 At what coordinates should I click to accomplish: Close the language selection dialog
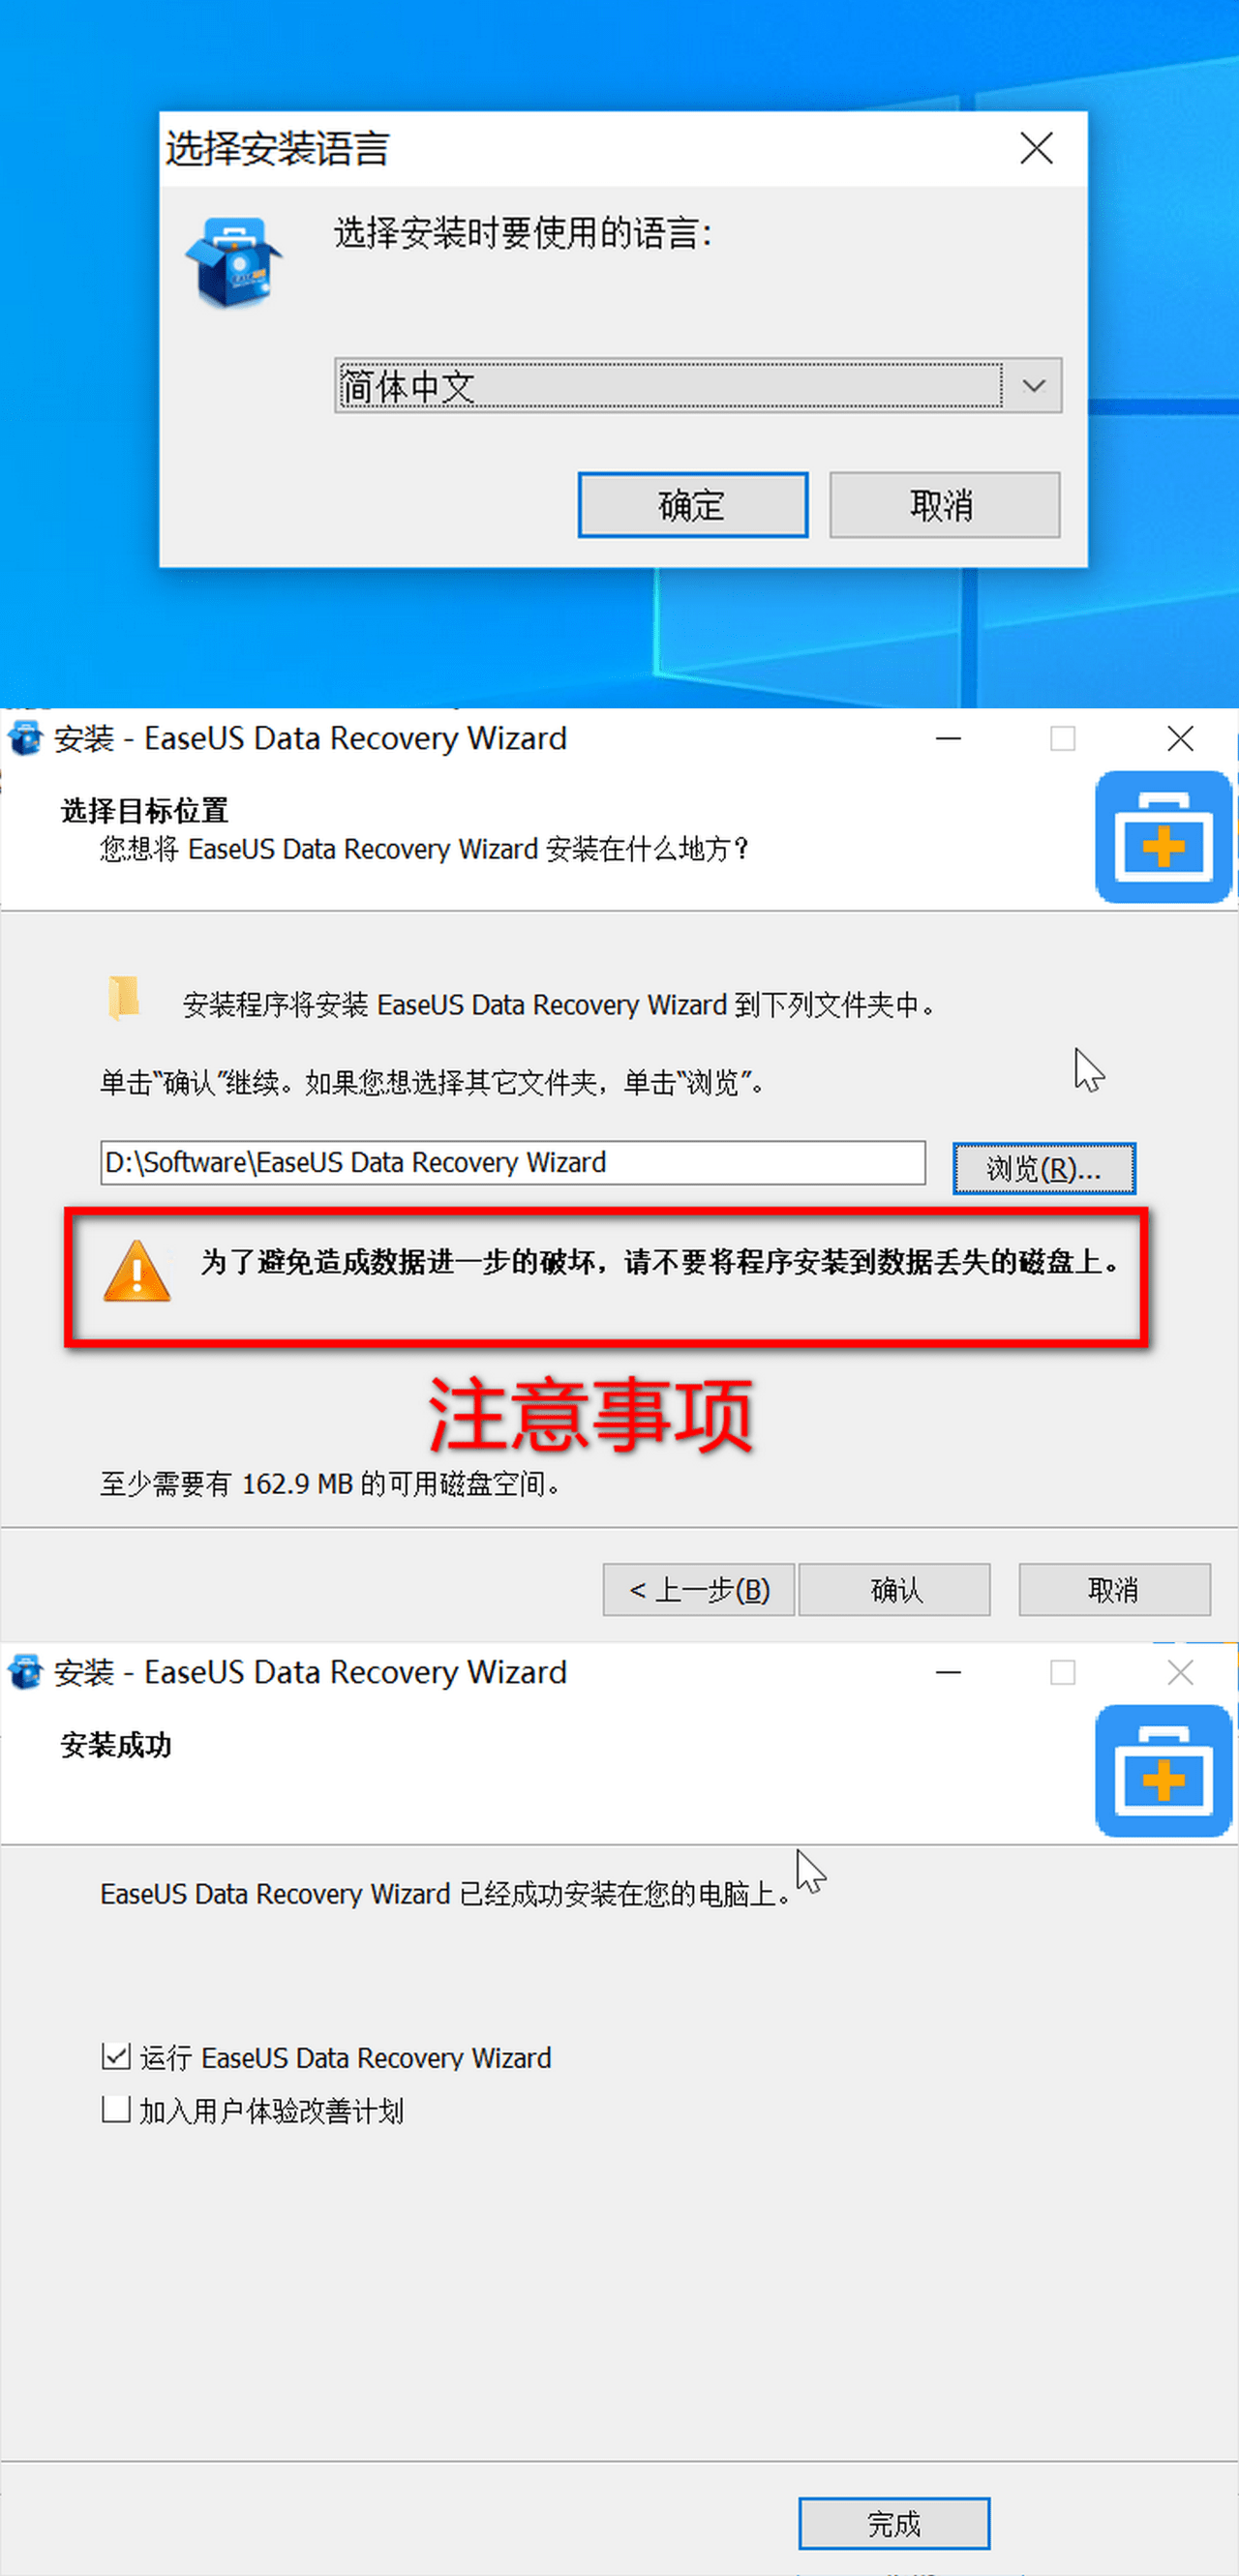[x=1036, y=148]
